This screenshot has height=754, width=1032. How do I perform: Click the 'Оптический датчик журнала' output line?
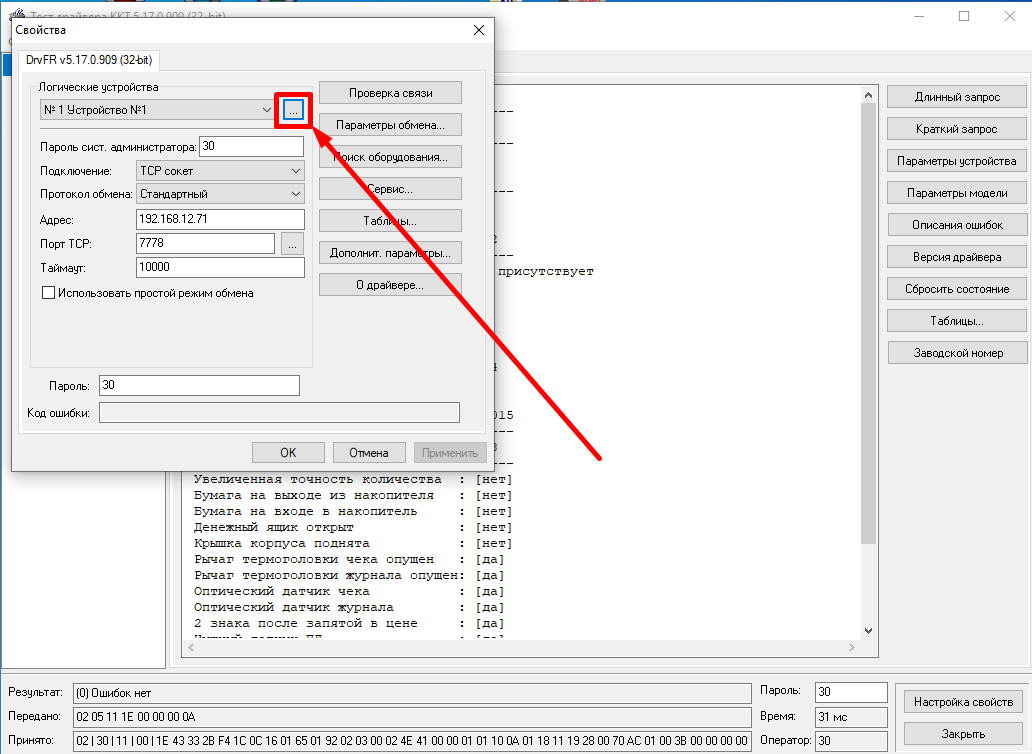click(349, 607)
